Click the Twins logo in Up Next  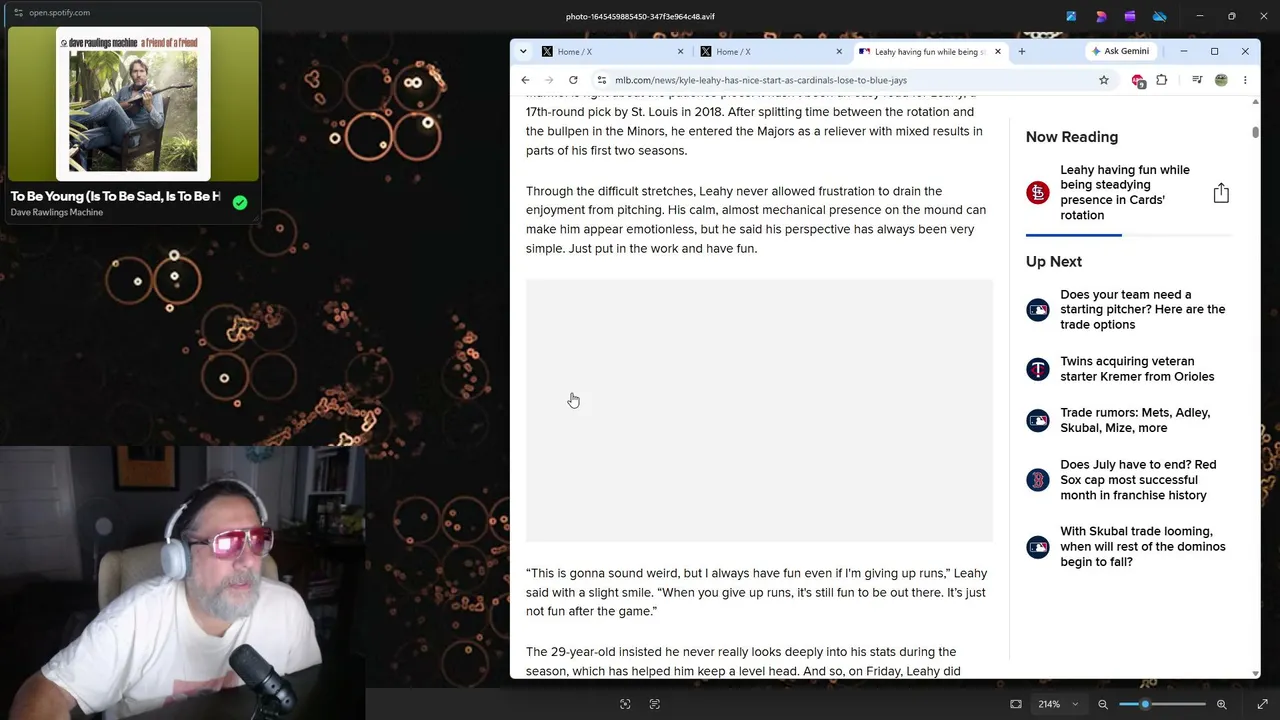(x=1038, y=369)
